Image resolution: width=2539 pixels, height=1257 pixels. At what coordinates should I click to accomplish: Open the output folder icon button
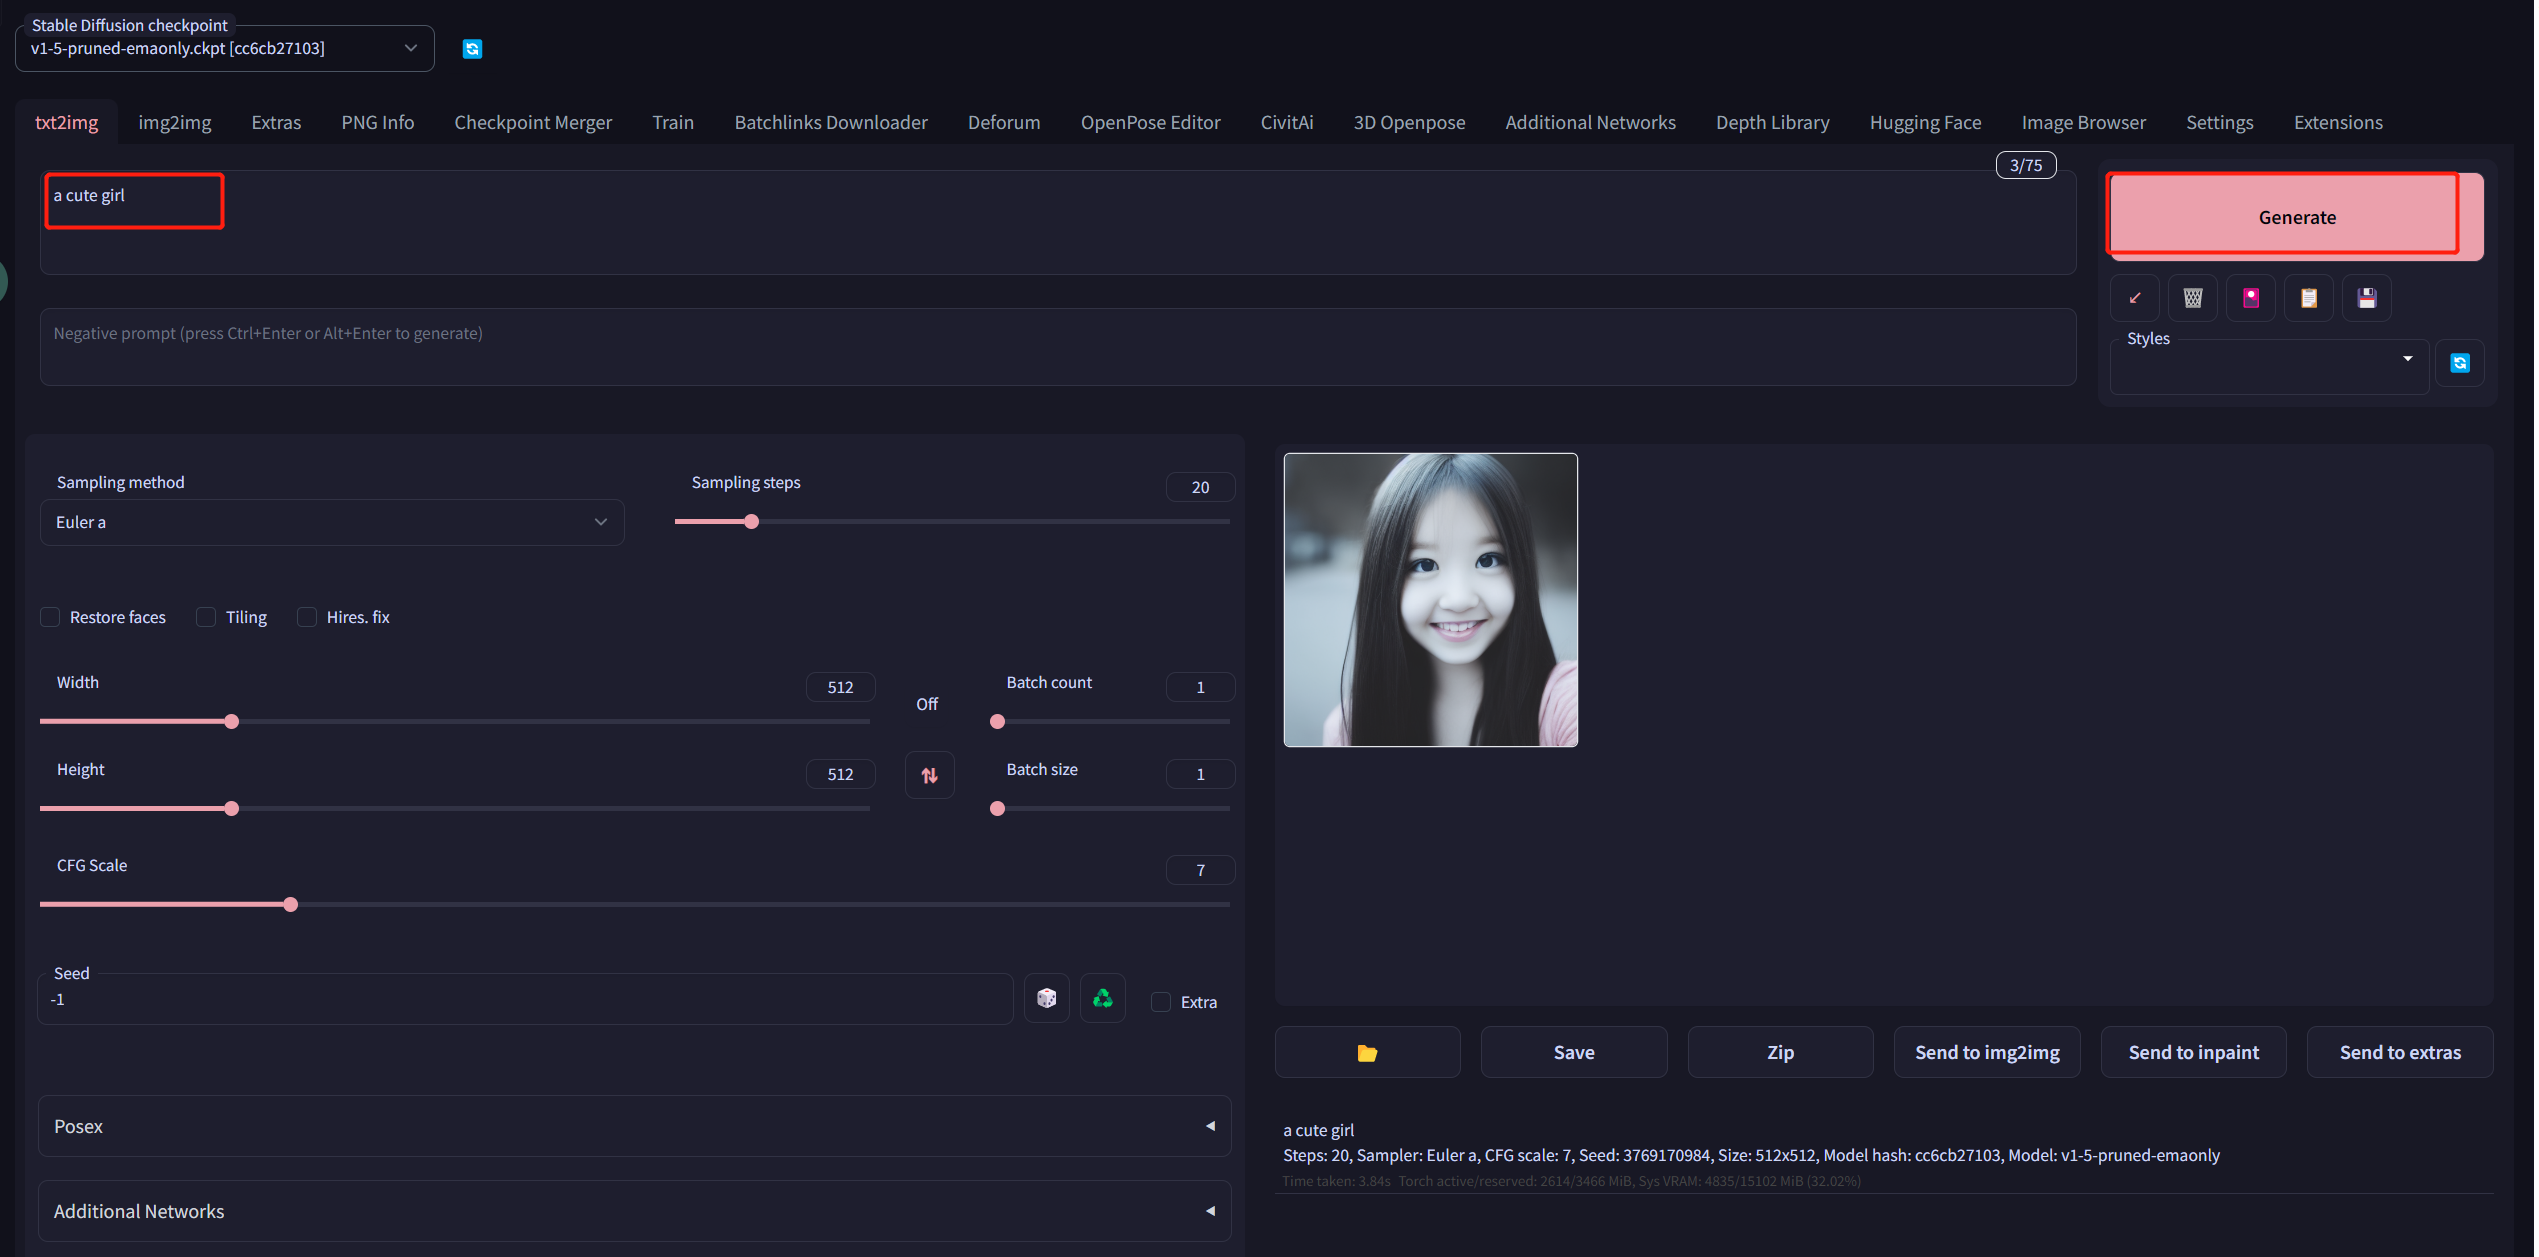pyautogui.click(x=1367, y=1052)
